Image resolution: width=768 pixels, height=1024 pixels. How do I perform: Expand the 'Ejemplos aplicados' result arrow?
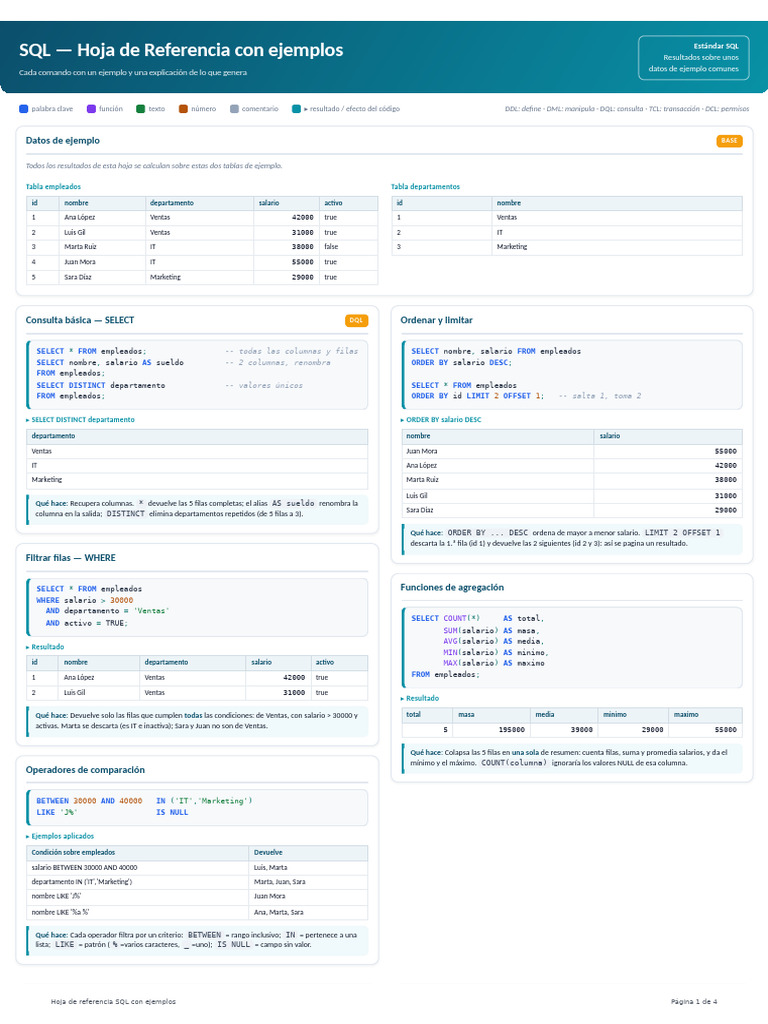coord(27,837)
